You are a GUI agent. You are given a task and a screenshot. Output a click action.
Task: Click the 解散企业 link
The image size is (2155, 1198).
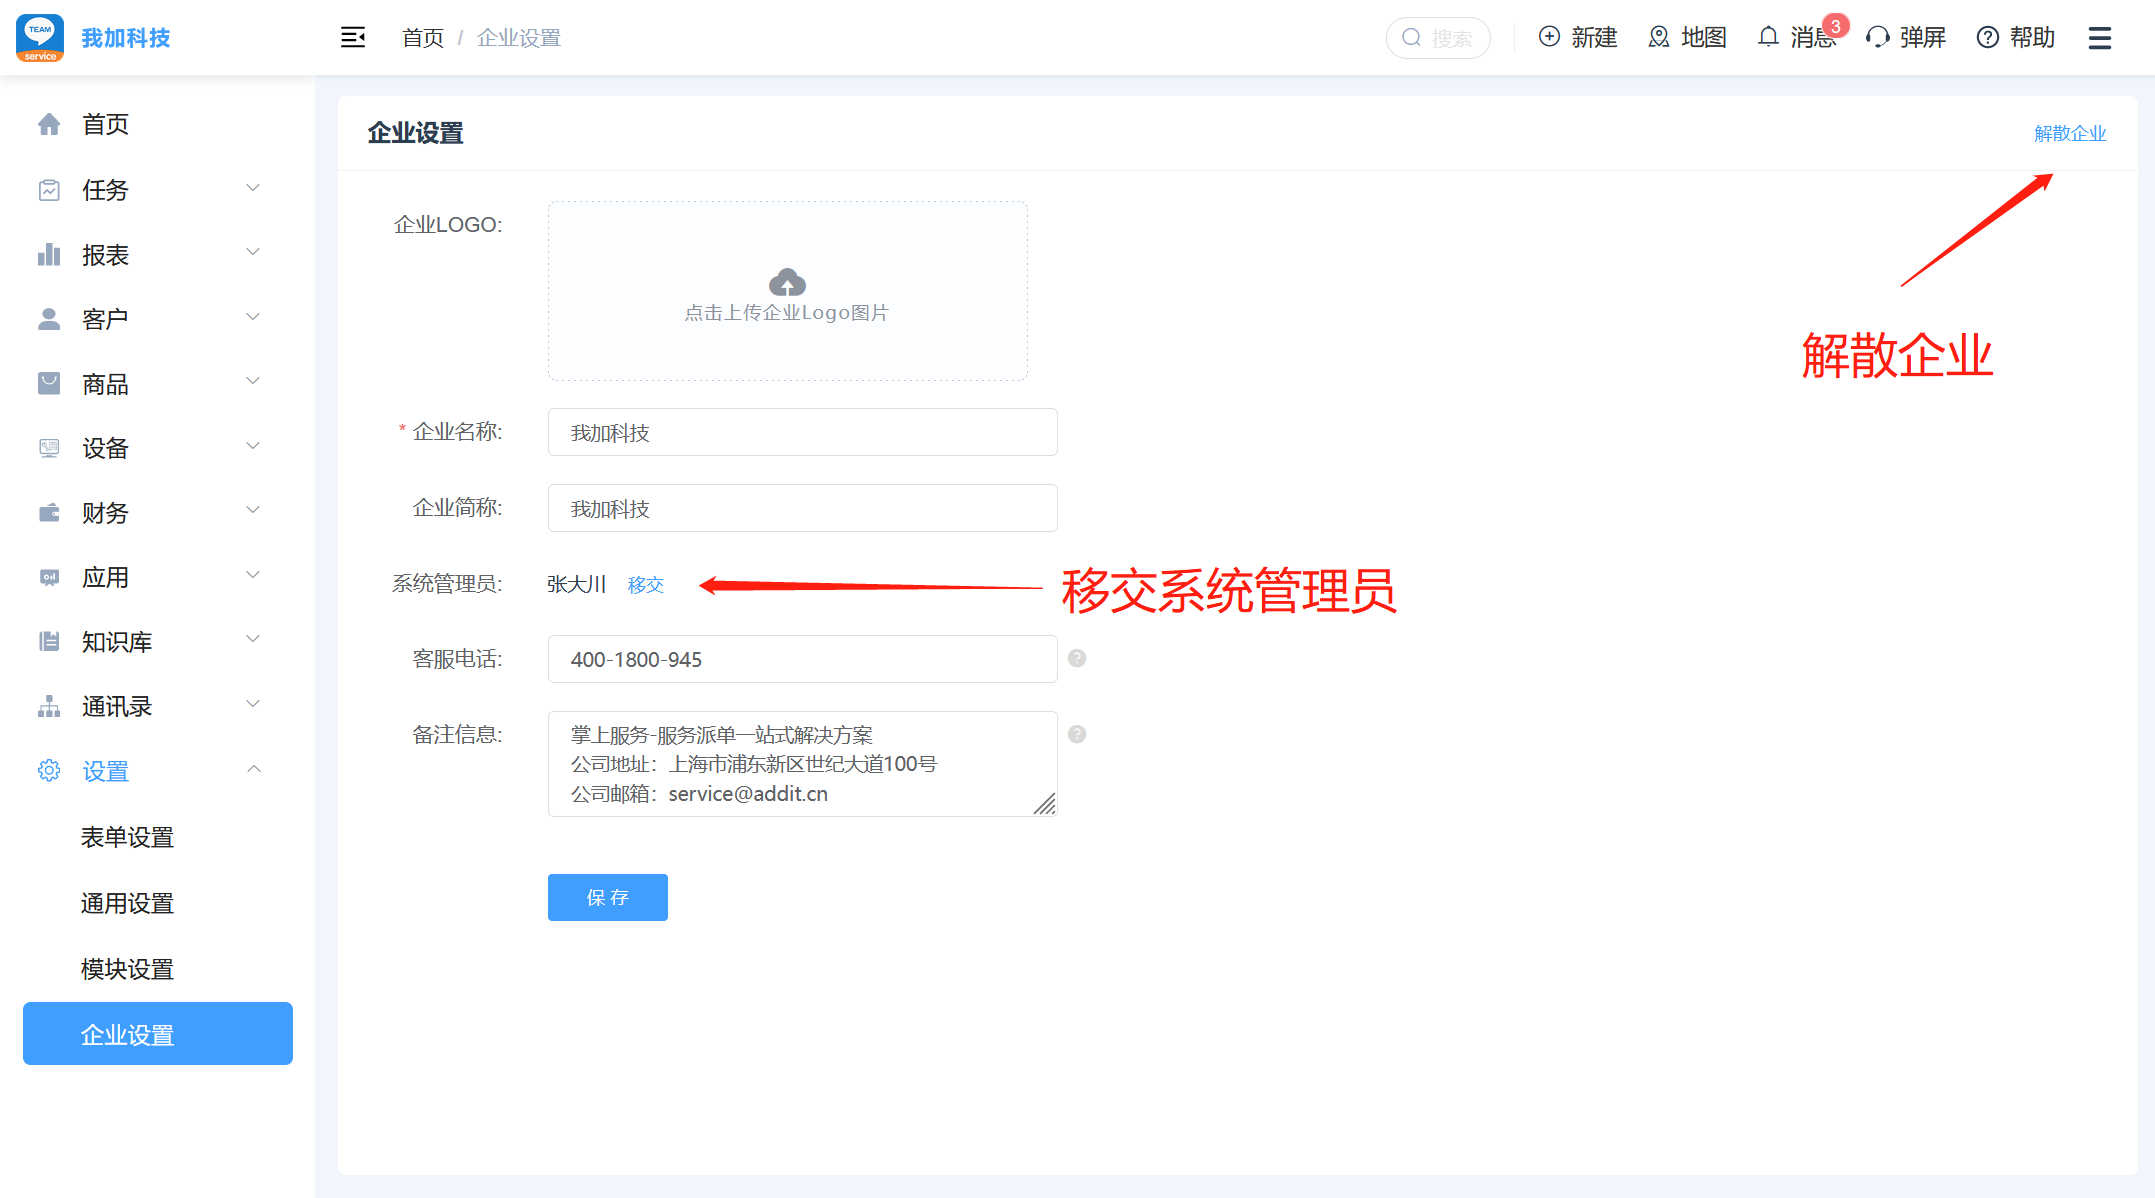(2069, 133)
